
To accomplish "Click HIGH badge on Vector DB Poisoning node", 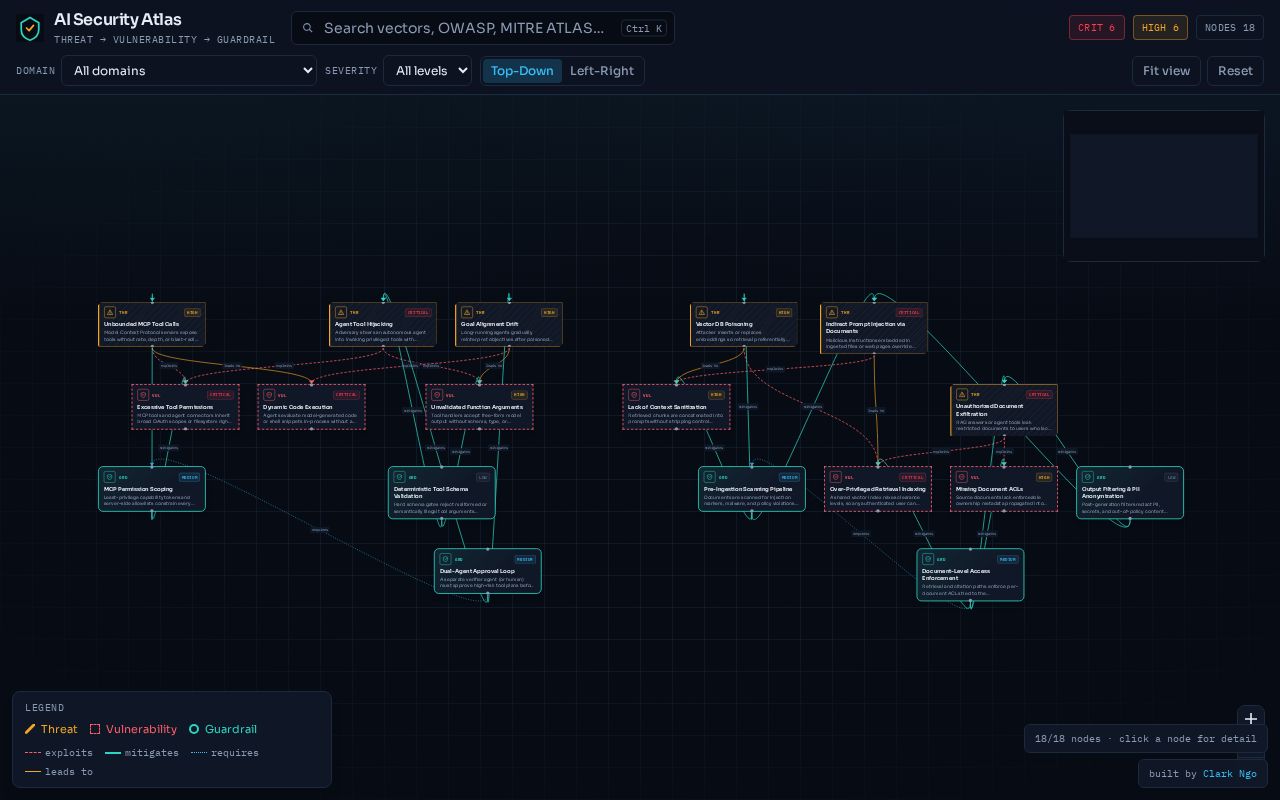I will point(784,312).
